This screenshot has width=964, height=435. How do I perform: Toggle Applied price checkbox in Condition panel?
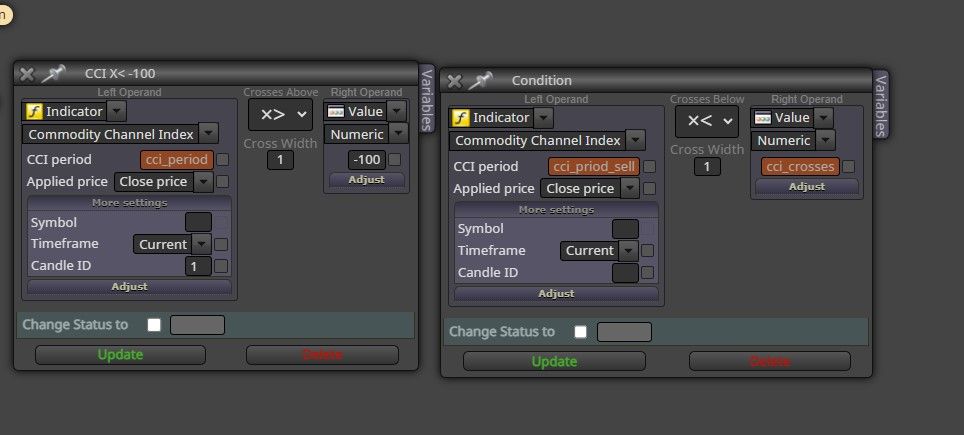tap(649, 188)
